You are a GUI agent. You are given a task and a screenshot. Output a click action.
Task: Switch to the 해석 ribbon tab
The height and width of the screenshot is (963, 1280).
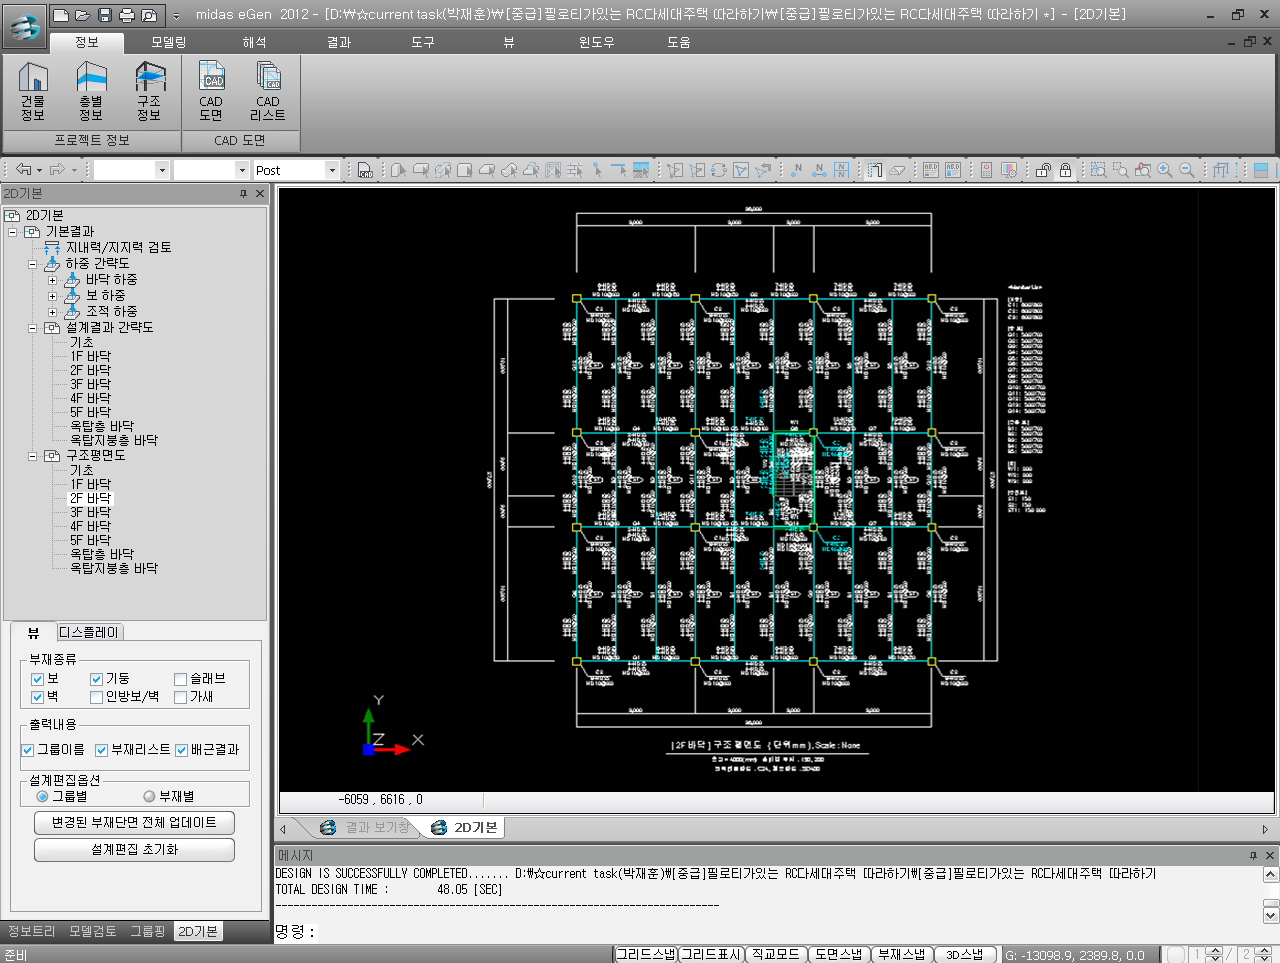pos(254,42)
